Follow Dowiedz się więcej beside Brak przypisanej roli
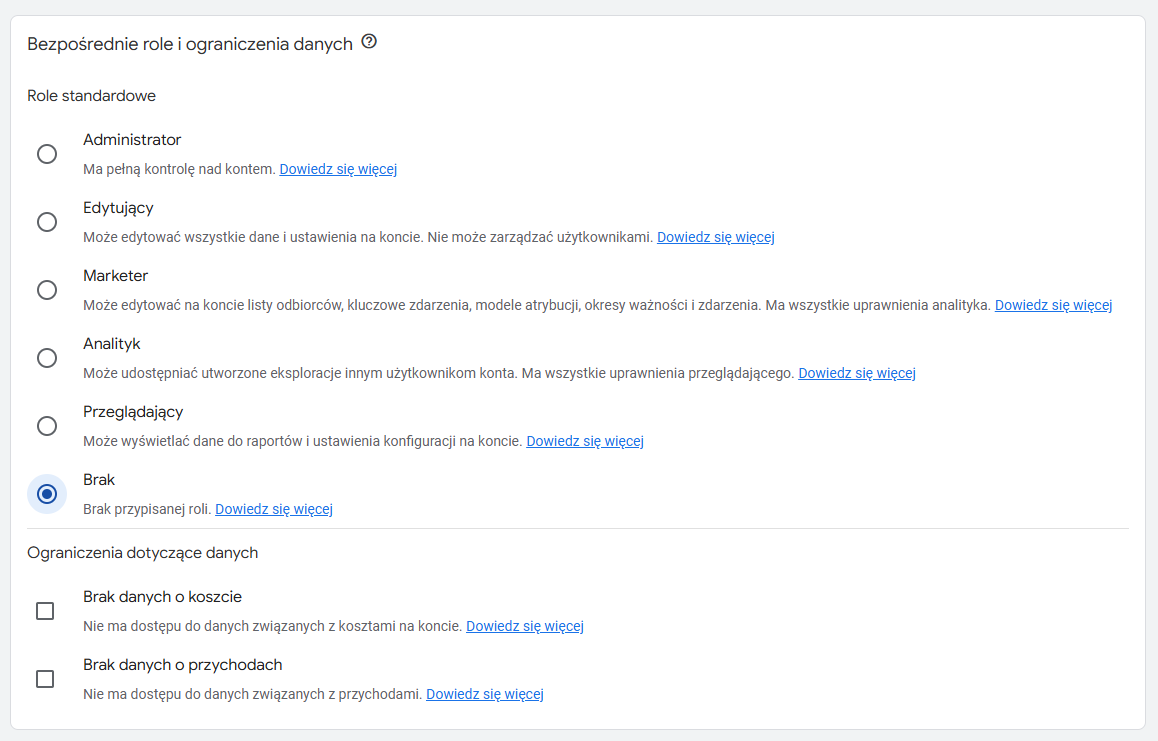 (x=273, y=509)
